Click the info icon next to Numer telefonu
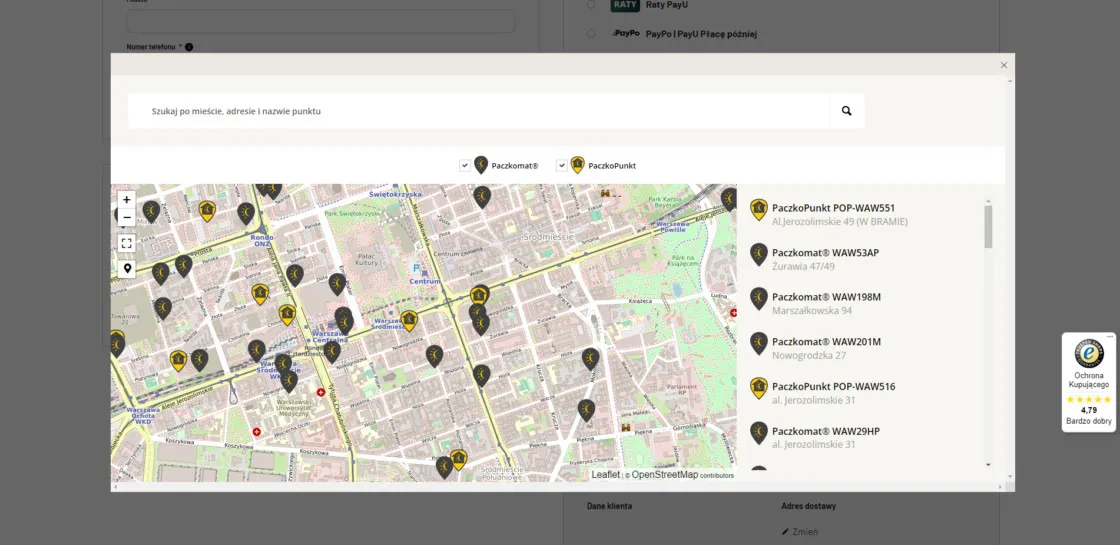This screenshot has width=1120, height=545. tap(189, 47)
